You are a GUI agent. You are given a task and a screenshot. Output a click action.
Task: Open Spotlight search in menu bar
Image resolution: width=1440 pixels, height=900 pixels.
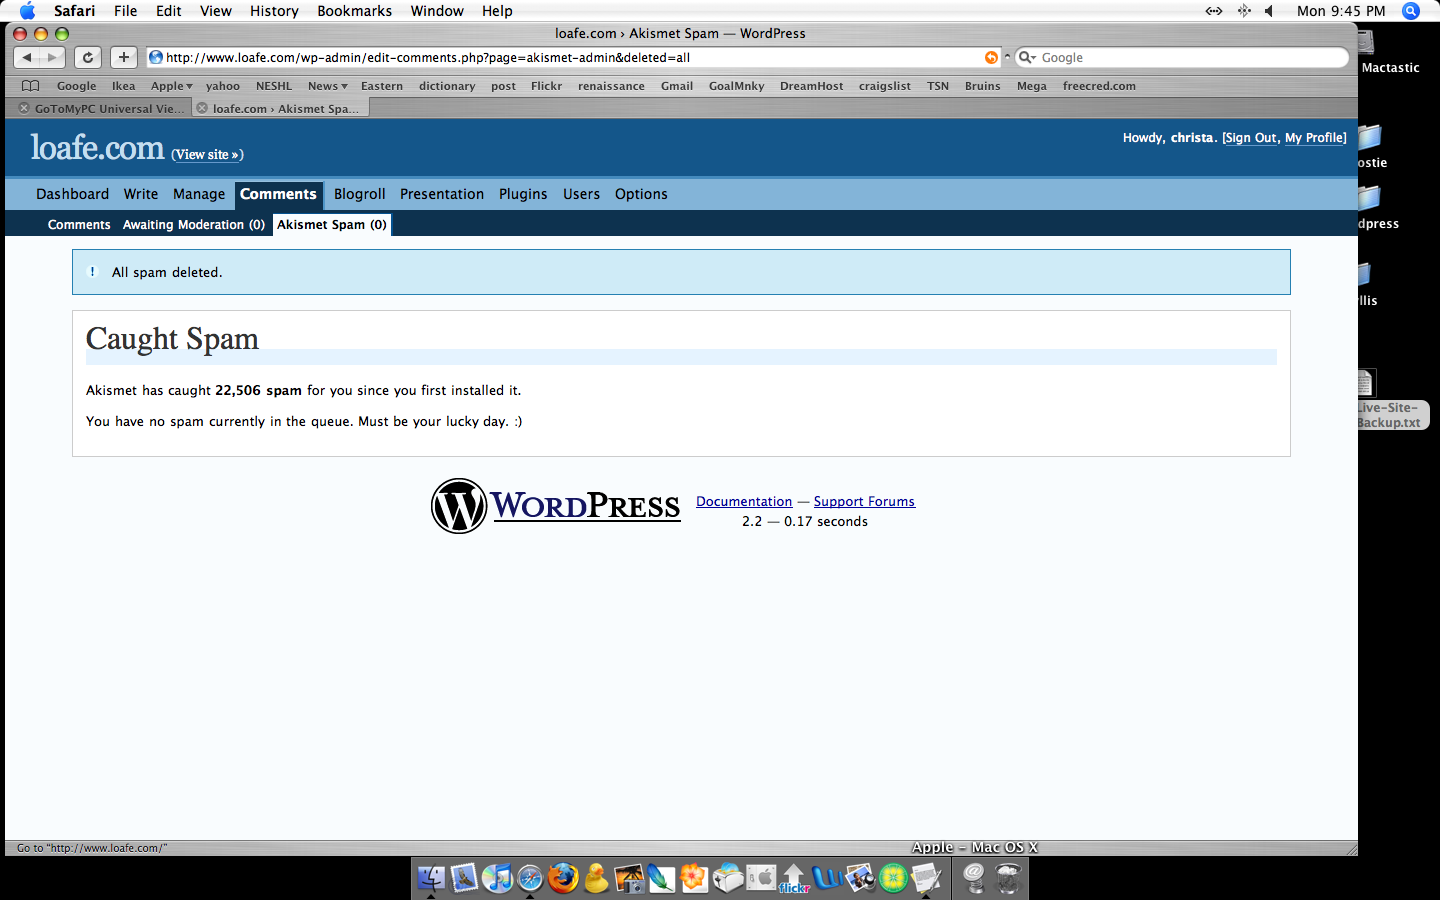(x=1411, y=11)
